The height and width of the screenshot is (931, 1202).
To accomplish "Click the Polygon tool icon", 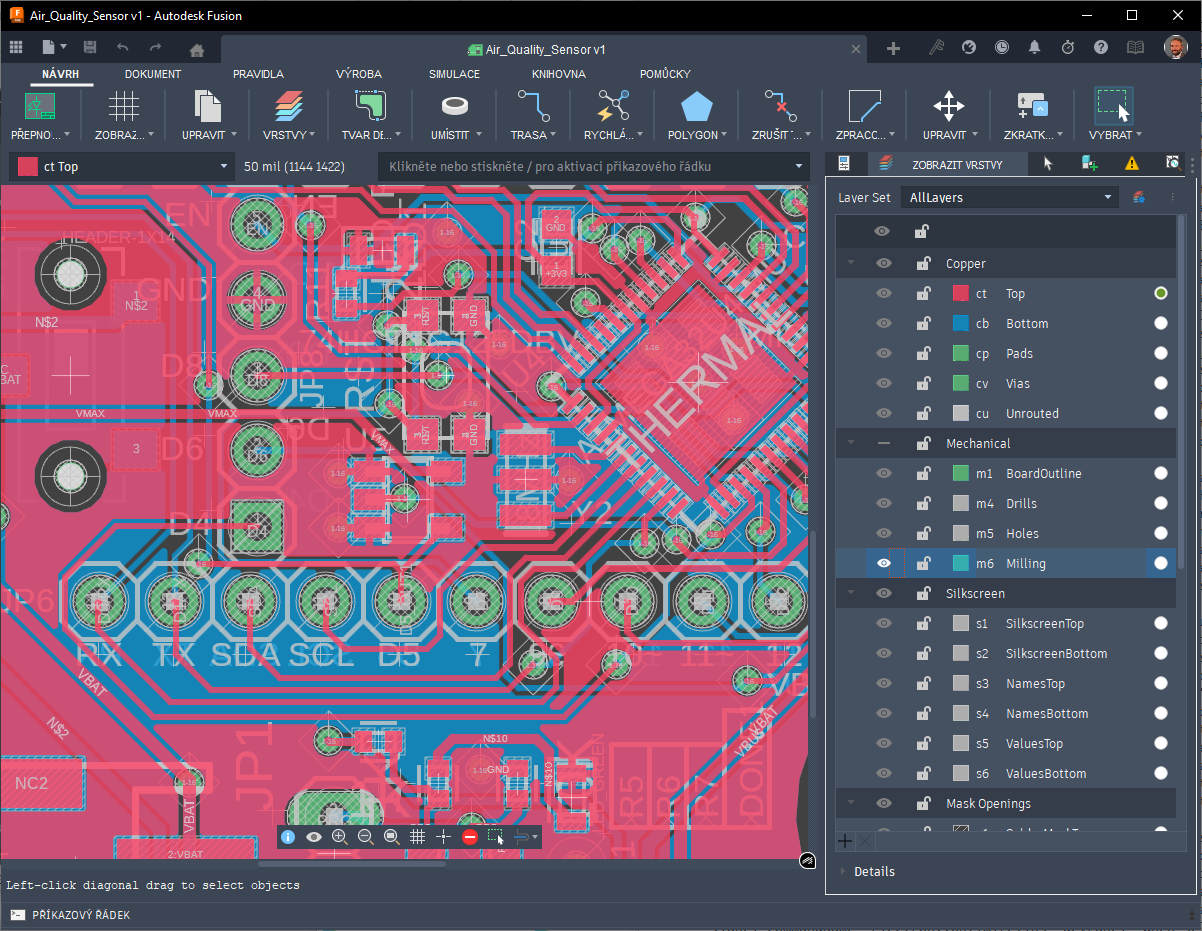I will coord(696,106).
